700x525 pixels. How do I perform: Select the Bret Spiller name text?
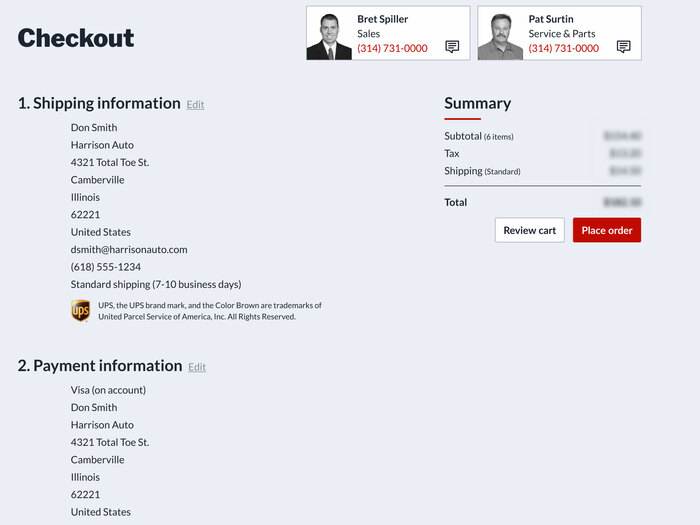383,19
